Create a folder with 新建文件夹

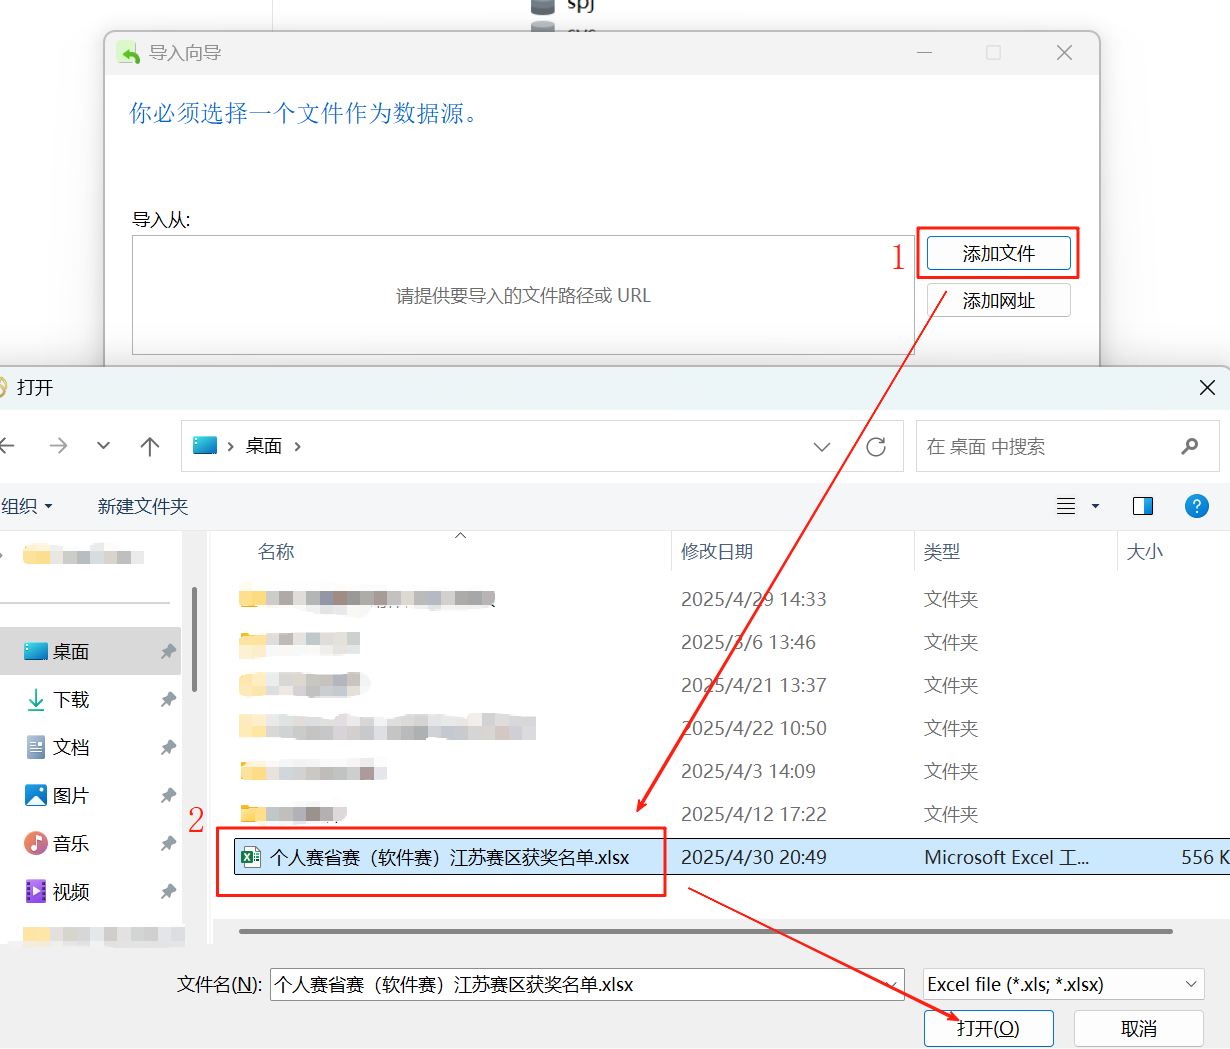pyautogui.click(x=143, y=506)
